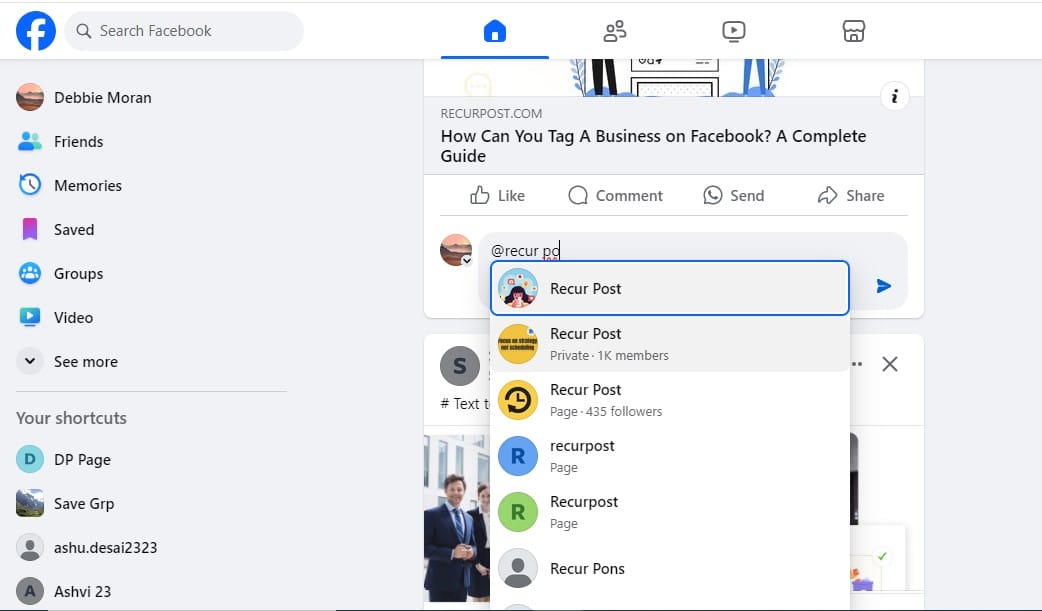The image size is (1042, 611).
Task: Open the Video tab in top bar
Action: (x=734, y=31)
